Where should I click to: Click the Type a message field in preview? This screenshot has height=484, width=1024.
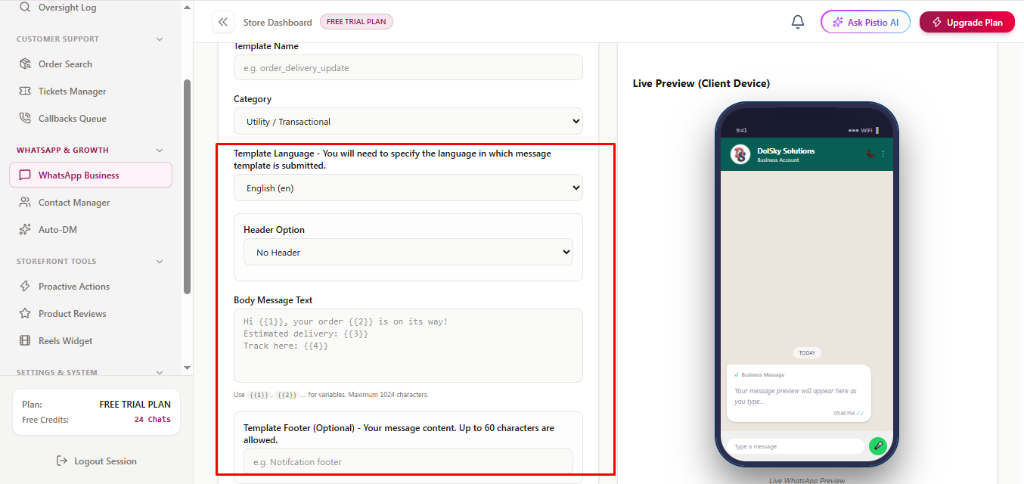coord(795,446)
